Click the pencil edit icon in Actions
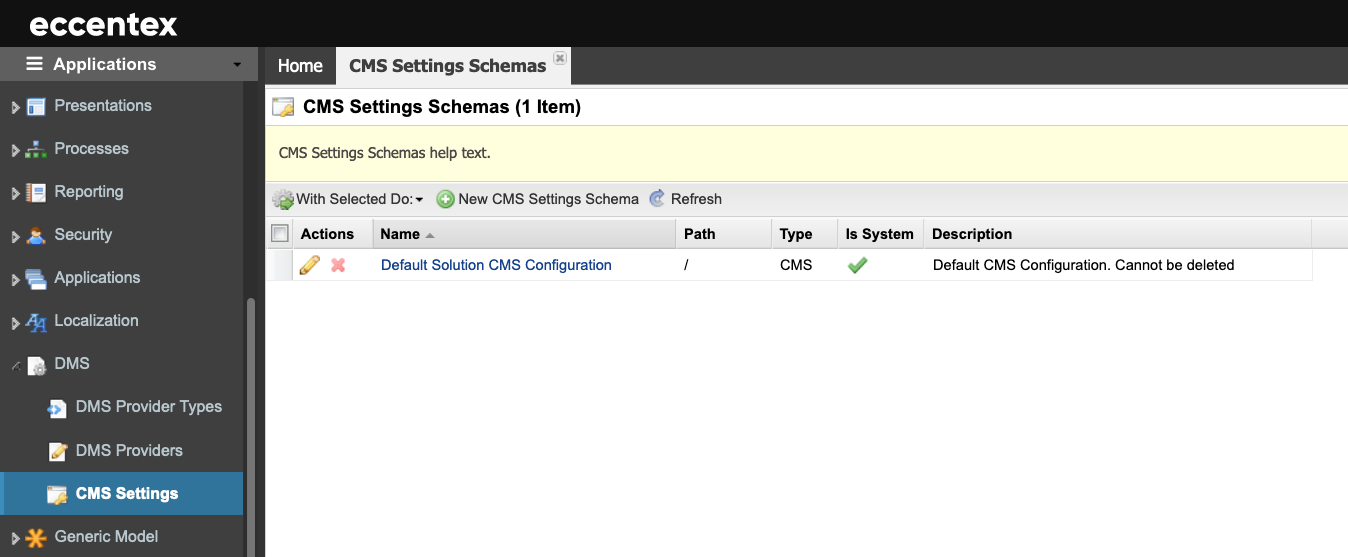 [x=310, y=265]
